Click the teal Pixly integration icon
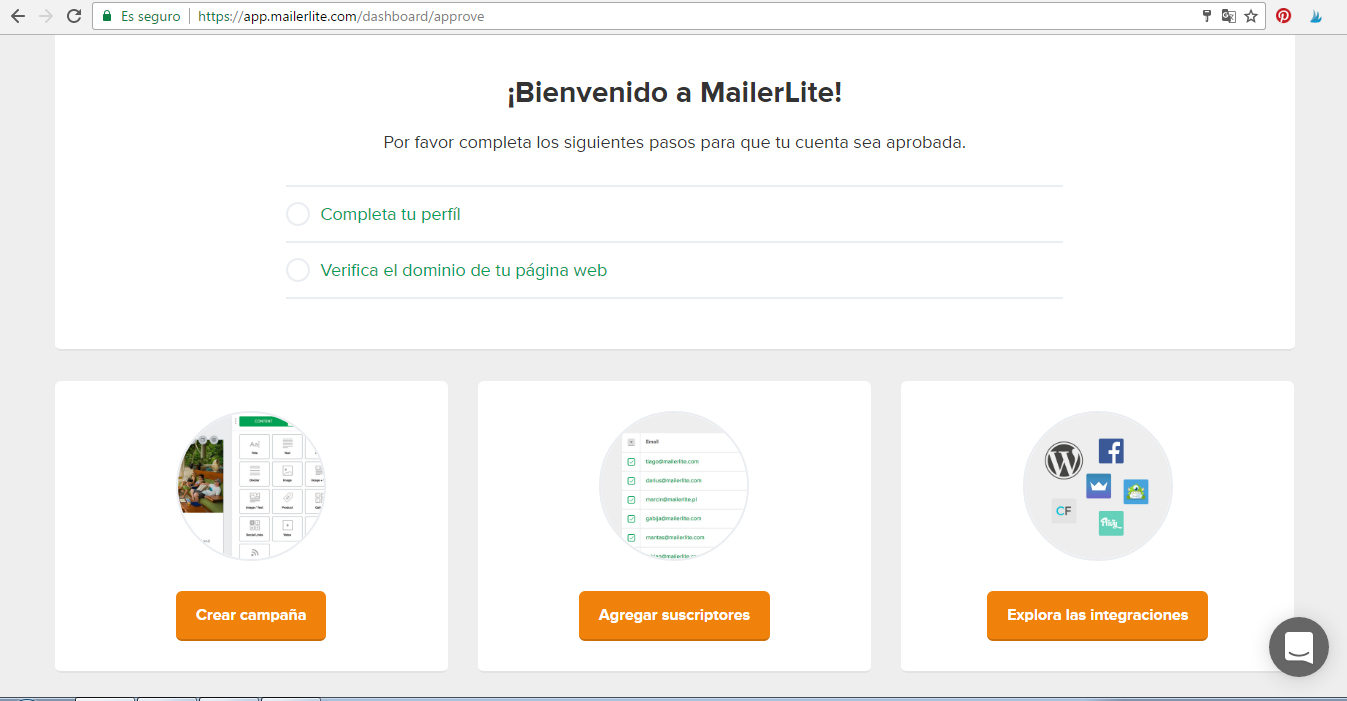This screenshot has width=1347, height=701. (x=1111, y=523)
